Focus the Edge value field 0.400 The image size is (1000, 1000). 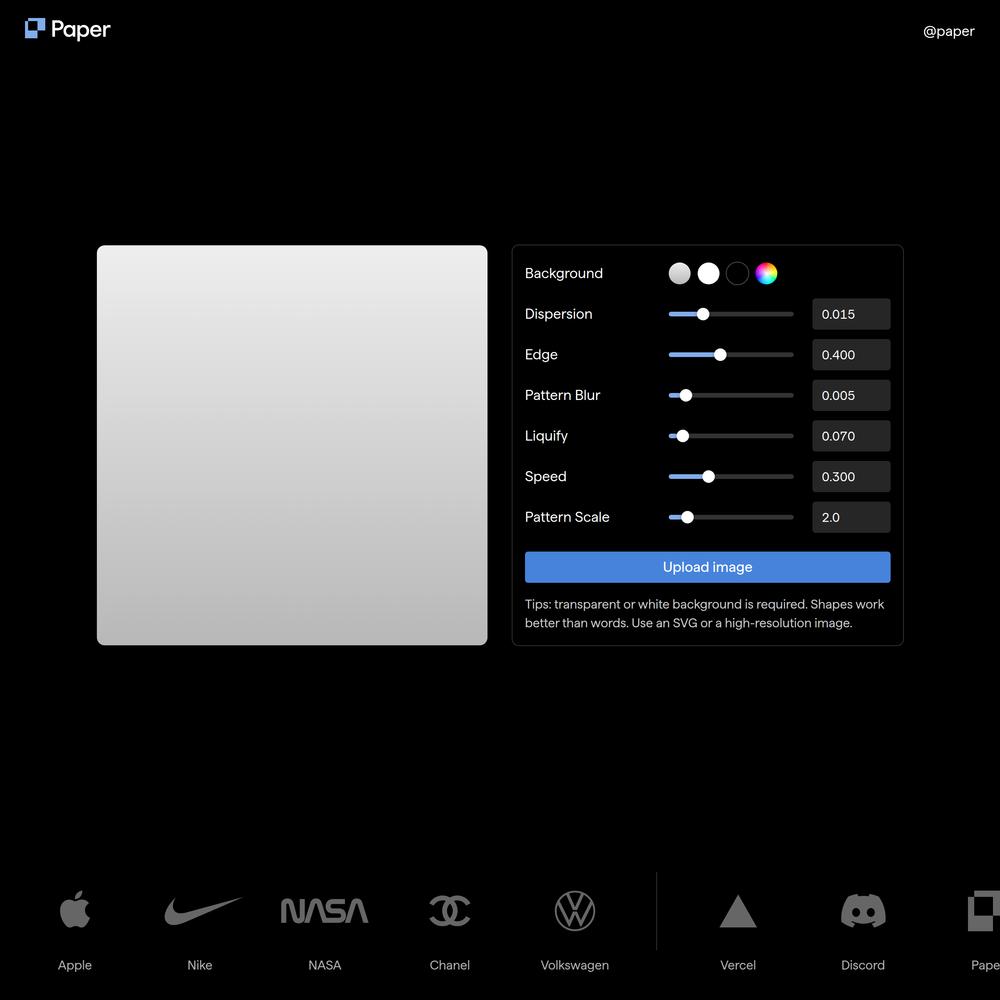pyautogui.click(x=851, y=355)
